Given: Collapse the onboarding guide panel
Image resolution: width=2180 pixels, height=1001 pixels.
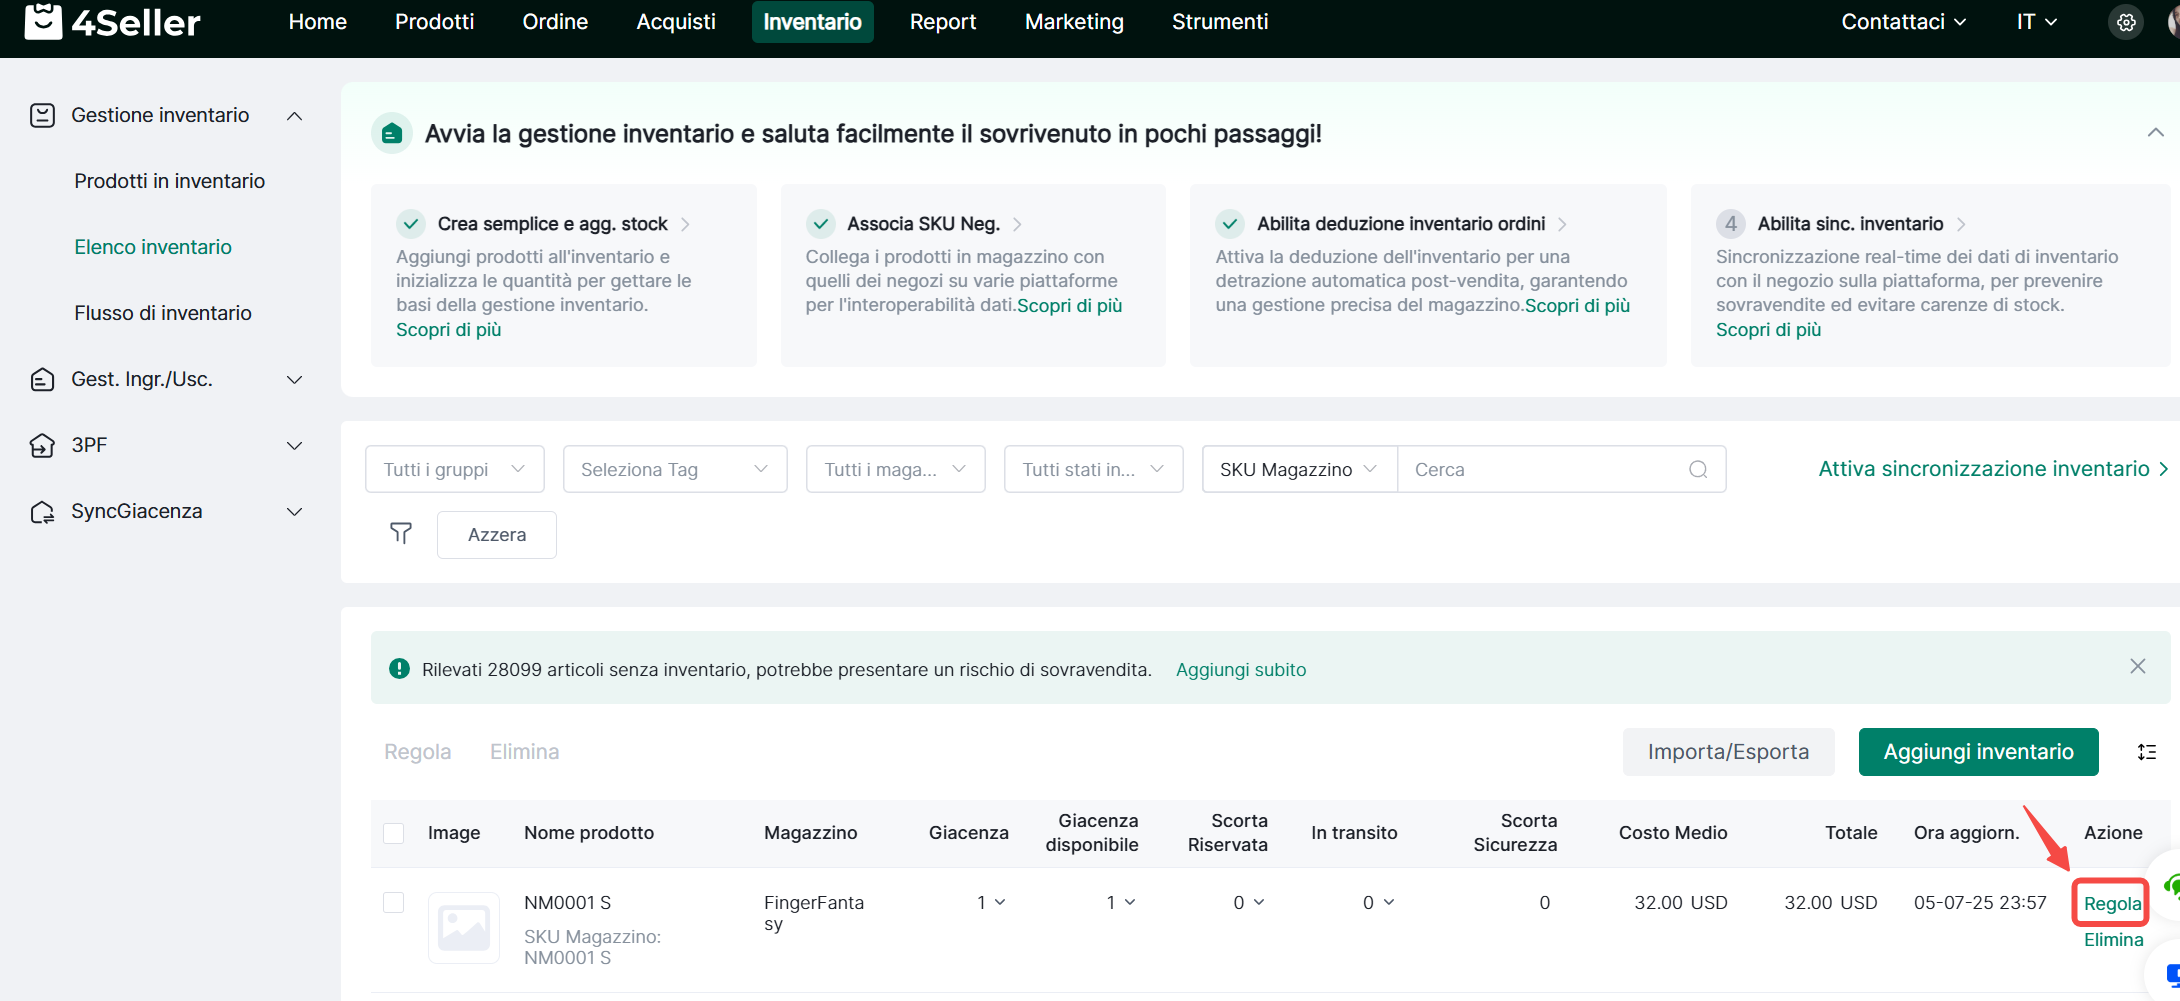Looking at the screenshot, I should (2155, 133).
